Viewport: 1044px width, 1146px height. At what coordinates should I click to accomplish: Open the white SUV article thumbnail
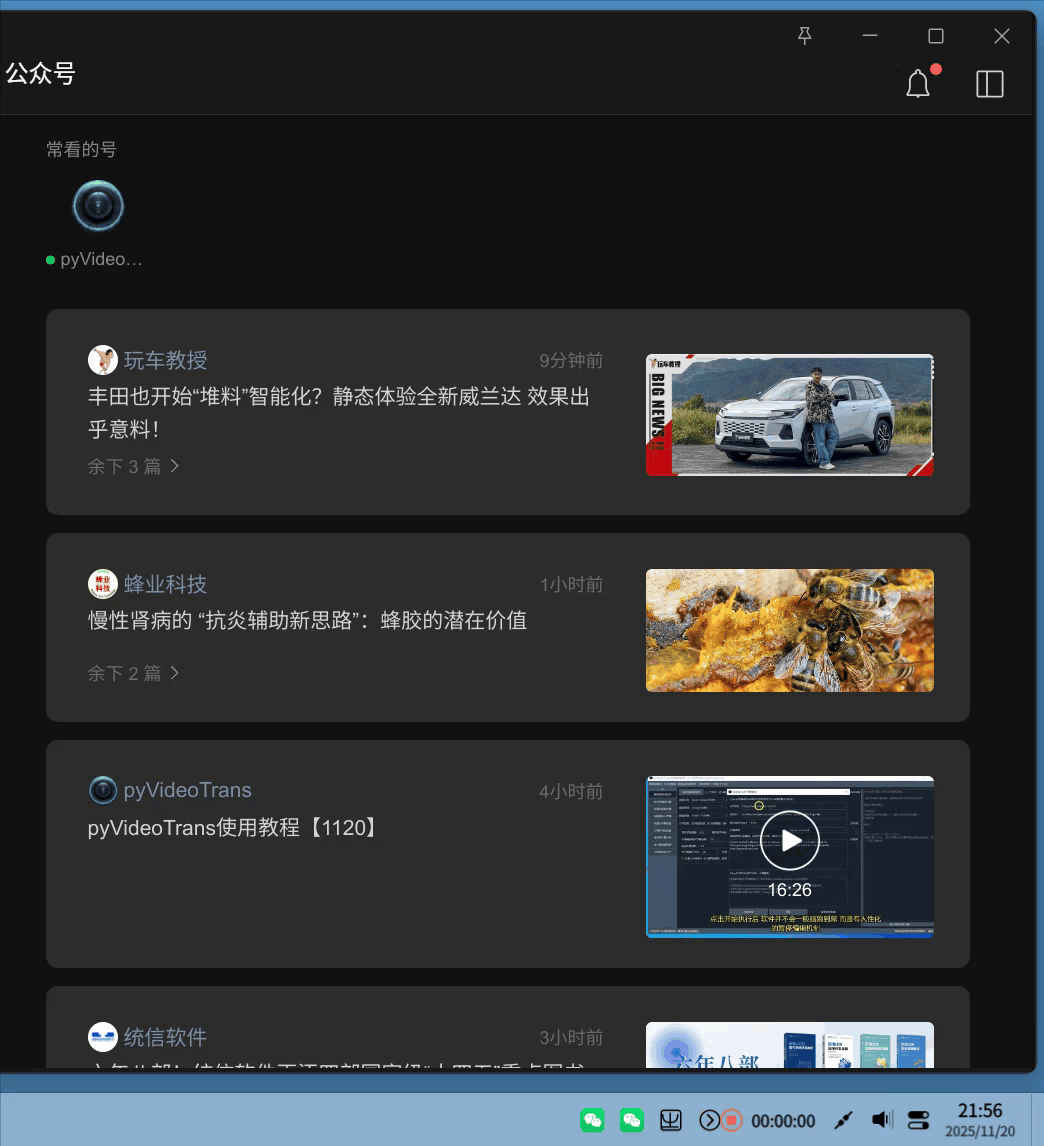coord(790,415)
